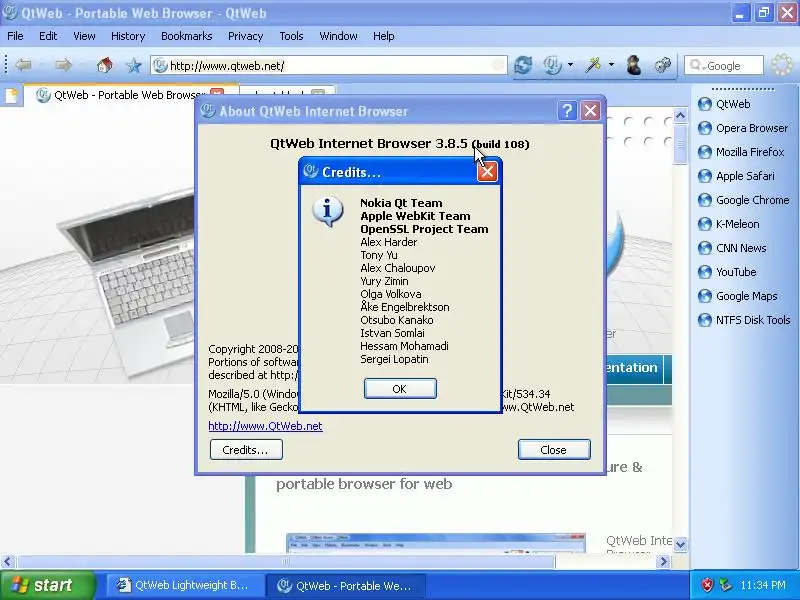Screen dimensions: 800x600
Task: Click the address bar URL field
Action: pyautogui.click(x=329, y=65)
